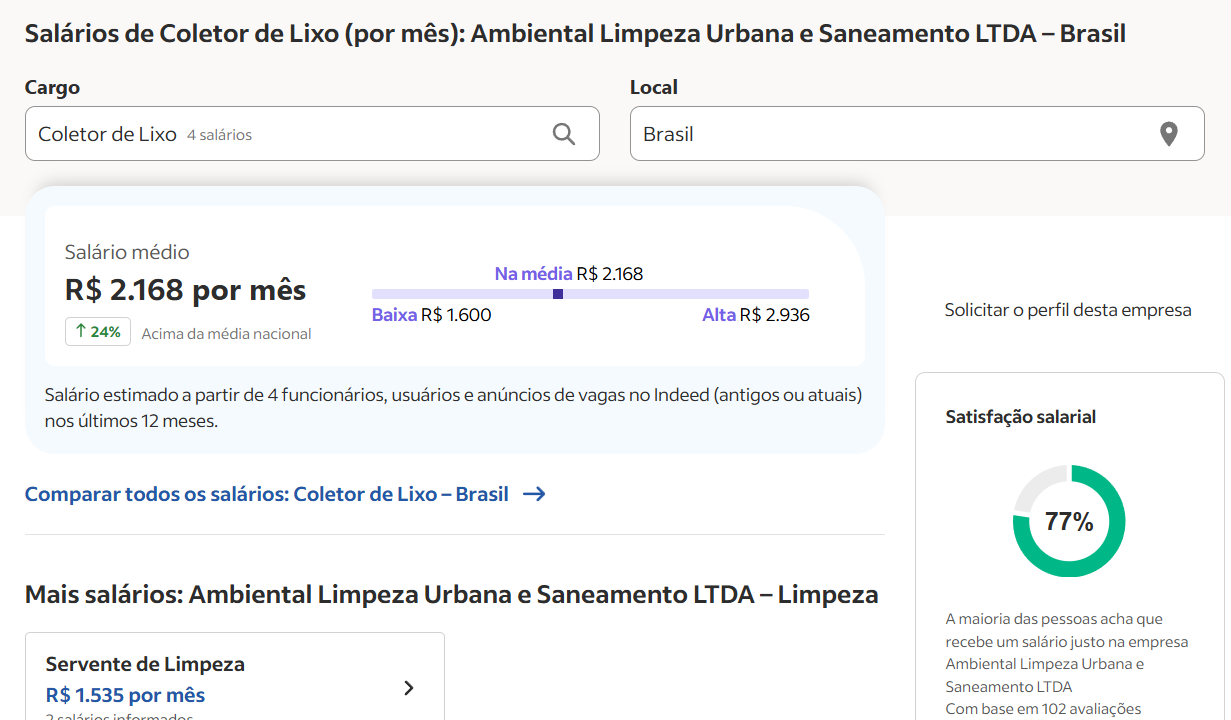The height and width of the screenshot is (720, 1231).
Task: Click the 'Satisfação salarial' heading
Action: 1021,417
